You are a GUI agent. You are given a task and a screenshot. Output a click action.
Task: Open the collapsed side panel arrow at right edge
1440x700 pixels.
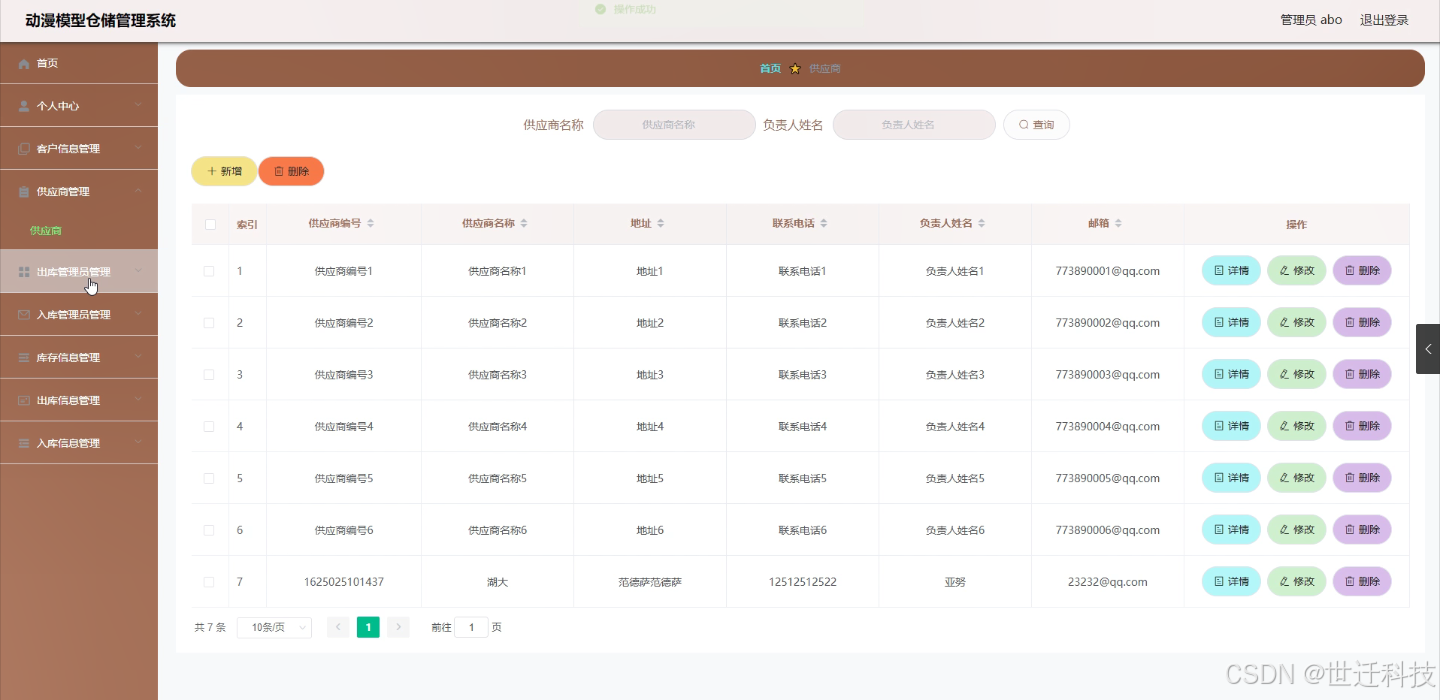pyautogui.click(x=1428, y=349)
